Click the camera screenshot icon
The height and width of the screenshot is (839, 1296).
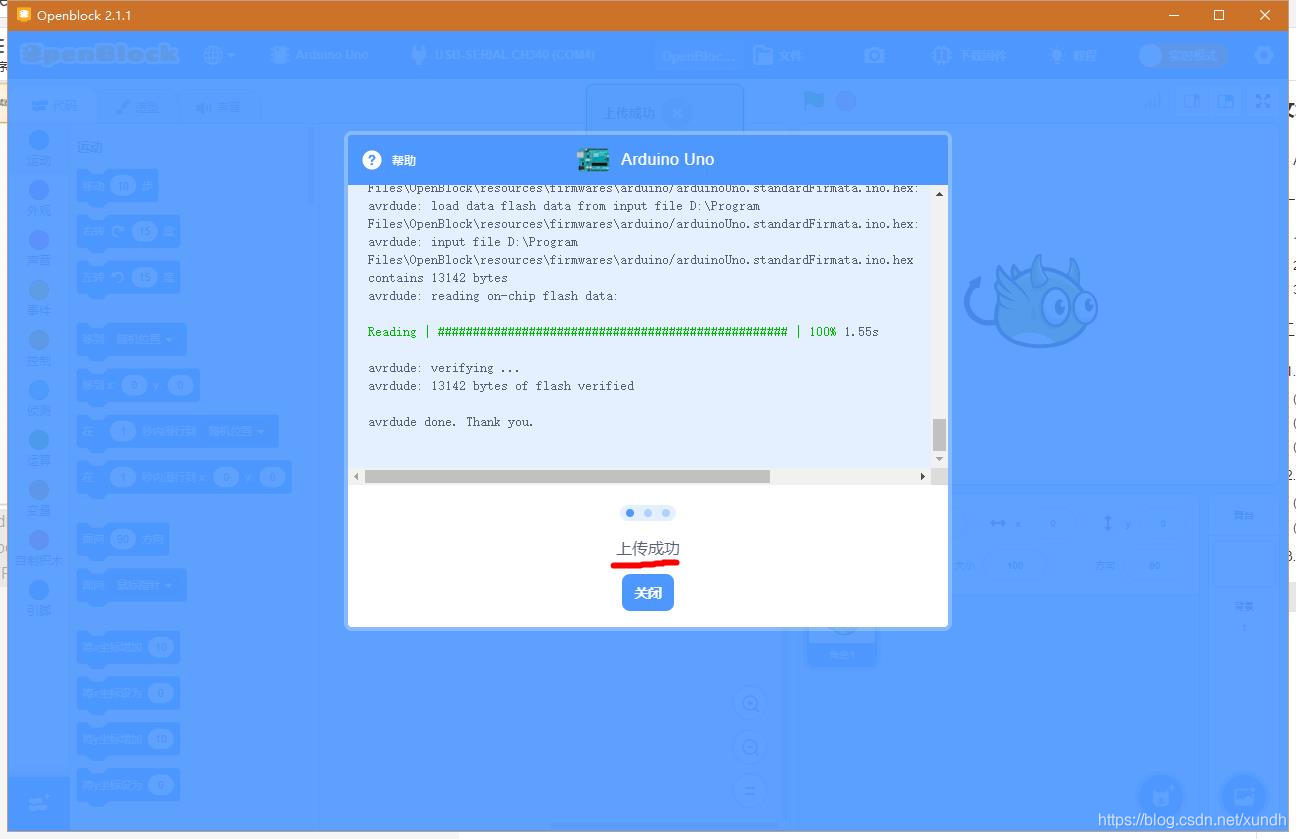click(x=875, y=56)
